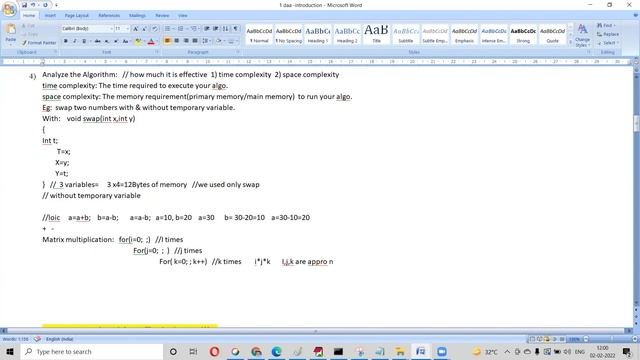Open the Office Button menu
The height and width of the screenshot is (360, 640).
point(9,8)
